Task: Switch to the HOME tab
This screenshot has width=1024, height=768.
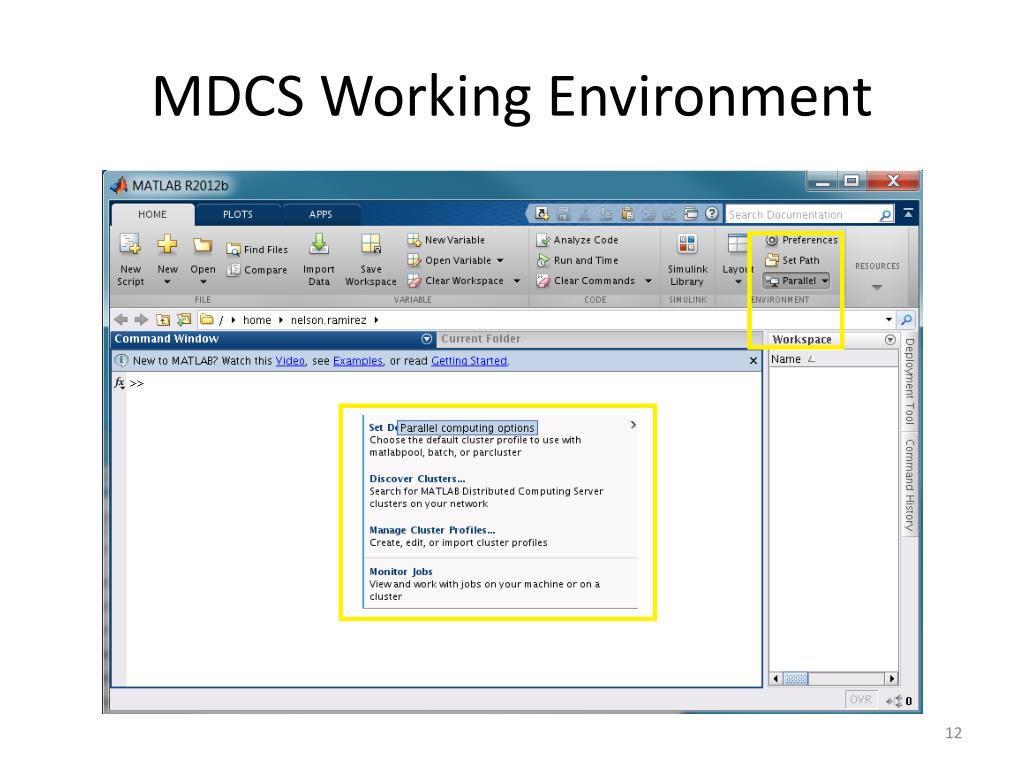Action: [x=153, y=214]
